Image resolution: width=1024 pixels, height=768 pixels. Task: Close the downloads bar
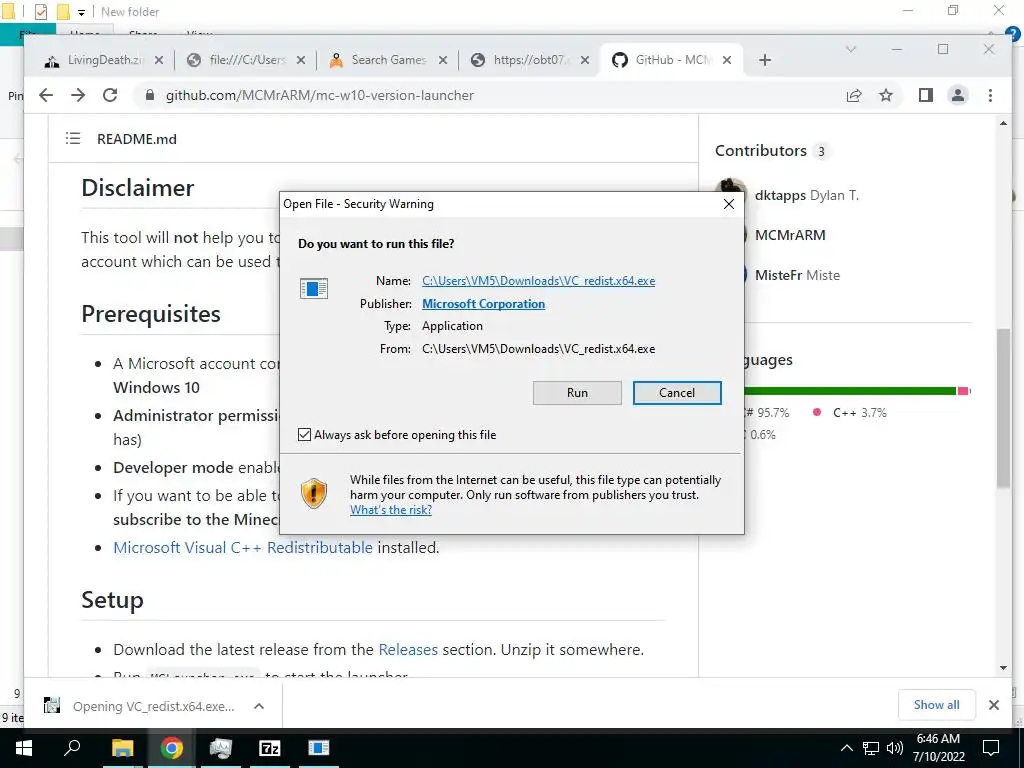(993, 705)
